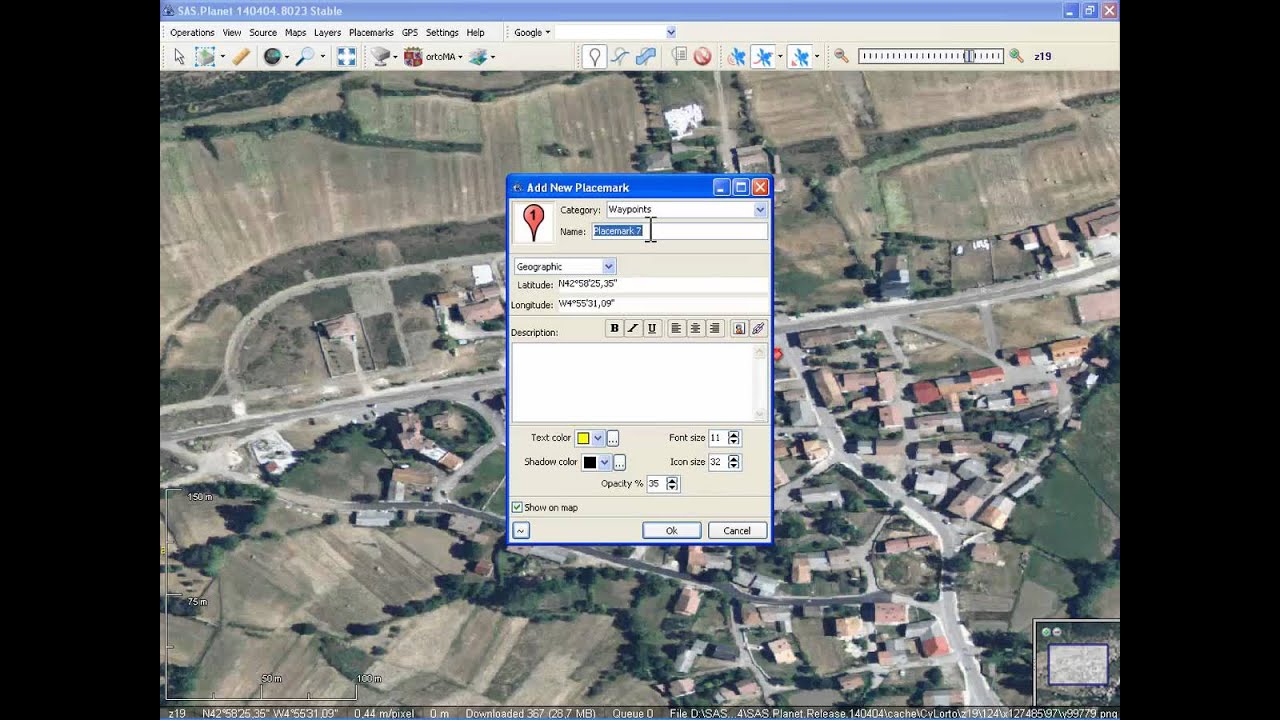1280x720 pixels.
Task: Open the Geographic coordinate type dropdown
Action: tap(608, 267)
